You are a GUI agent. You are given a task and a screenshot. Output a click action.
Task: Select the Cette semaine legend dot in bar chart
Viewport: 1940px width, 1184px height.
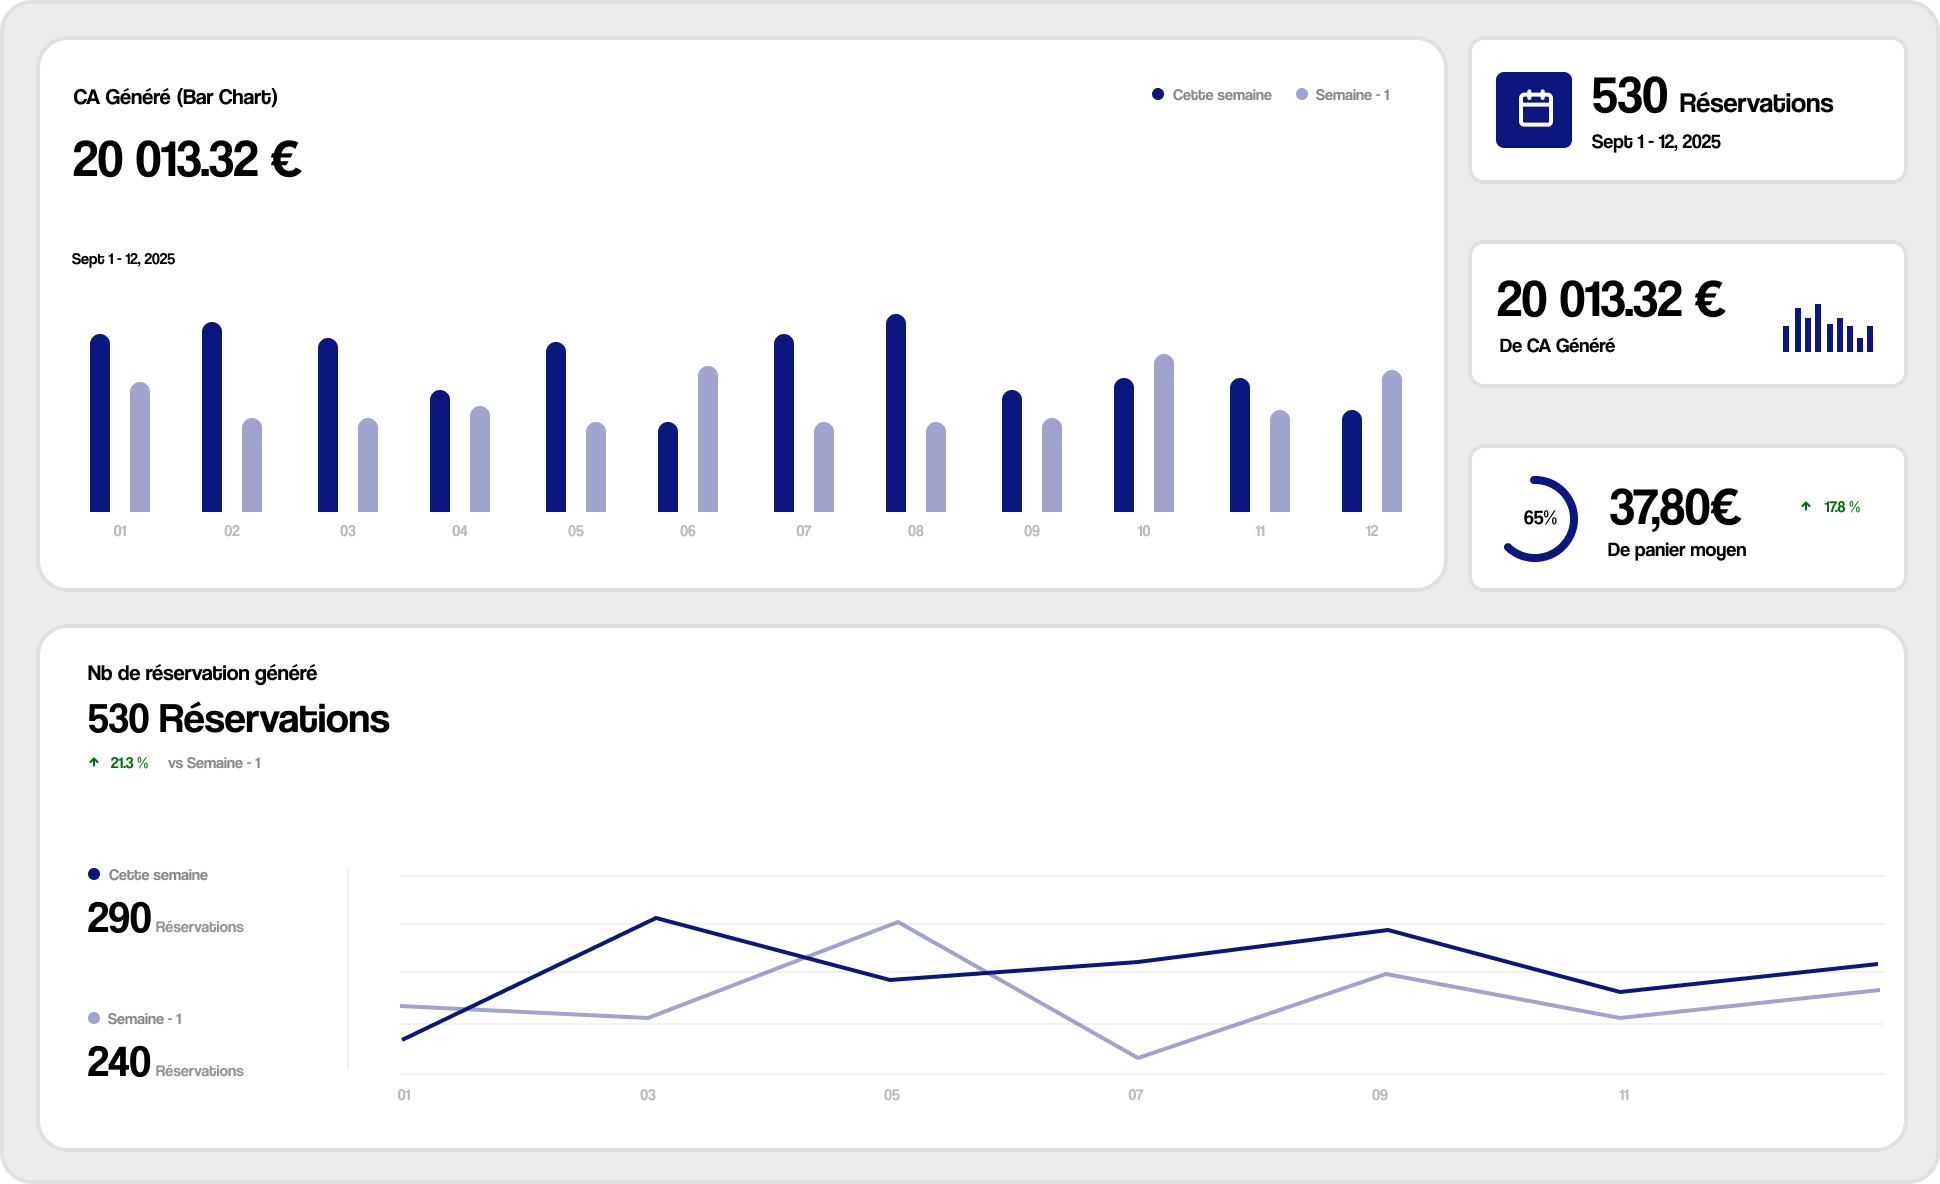1158,94
